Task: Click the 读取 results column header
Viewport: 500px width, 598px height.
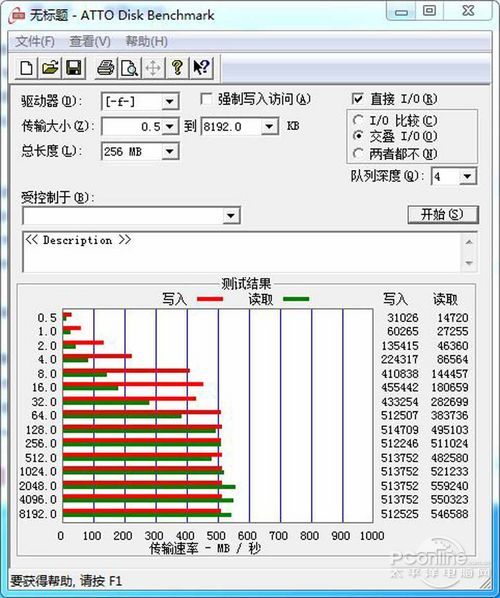Action: point(445,299)
